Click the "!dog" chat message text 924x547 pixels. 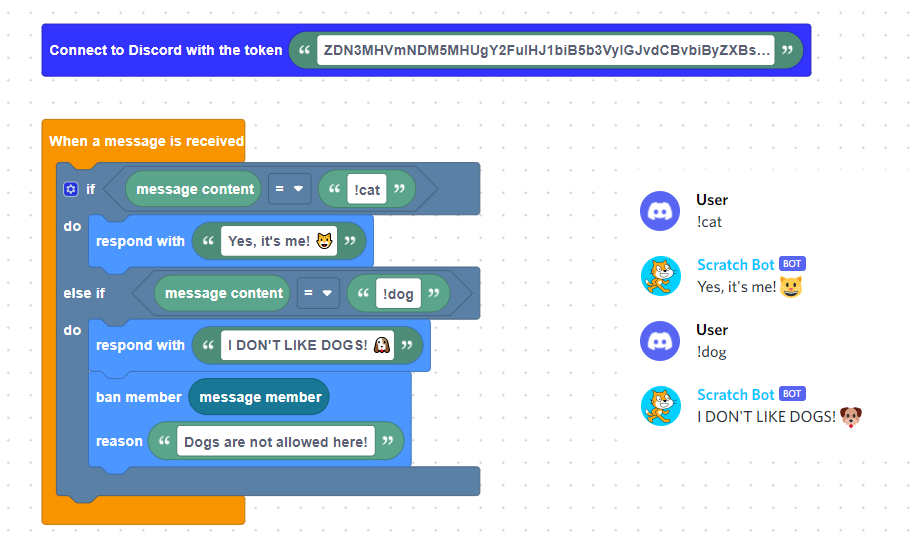tap(711, 352)
